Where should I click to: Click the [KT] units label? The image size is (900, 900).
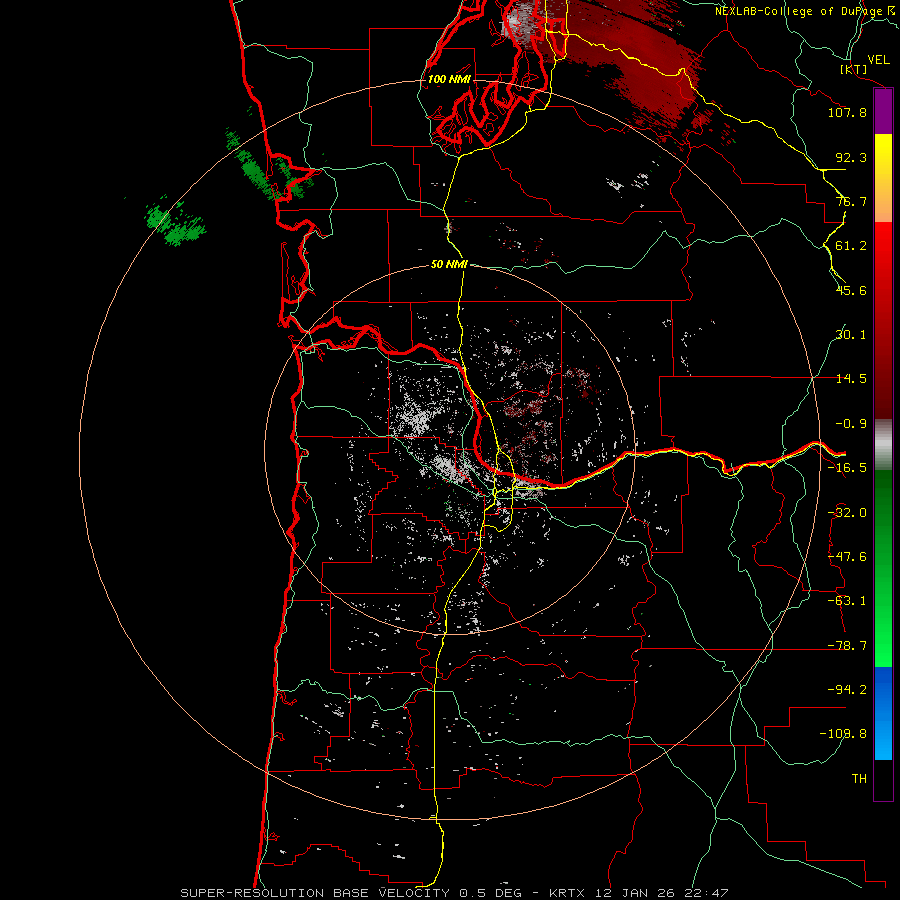[x=854, y=69]
